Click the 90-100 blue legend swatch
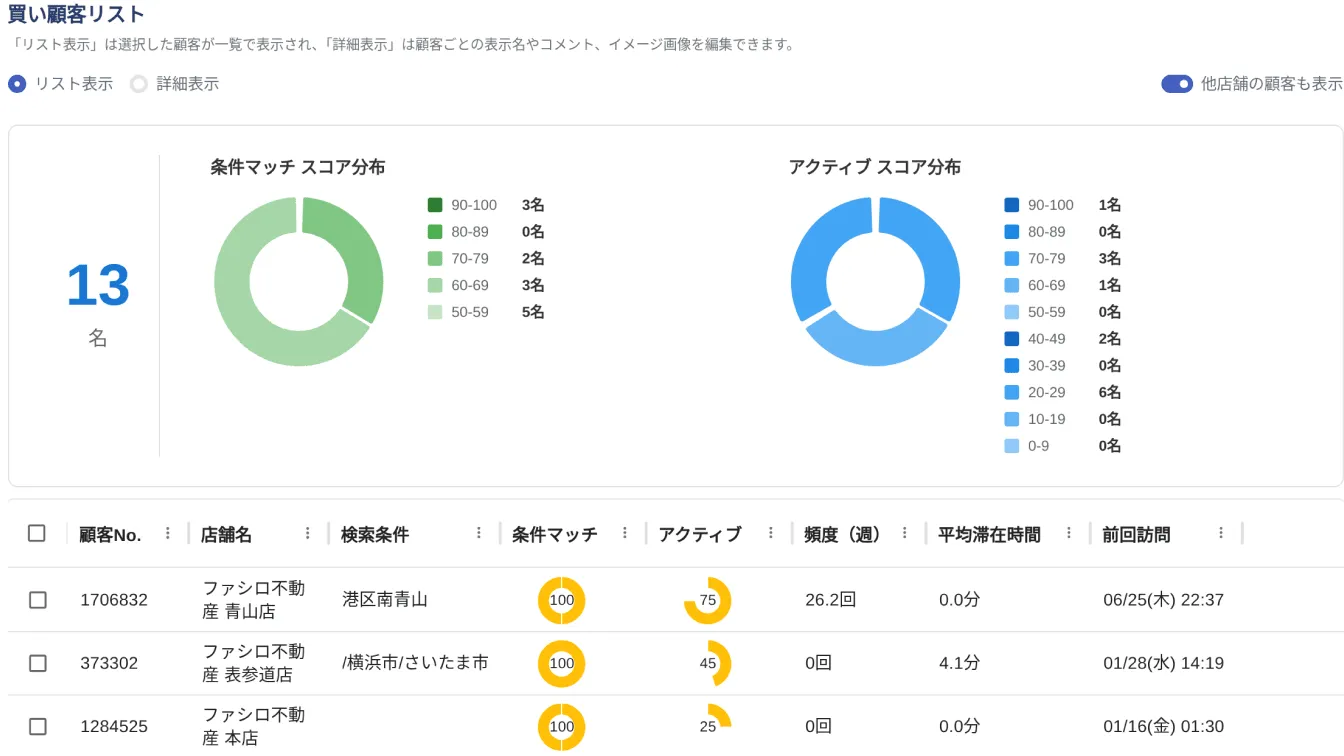The height and width of the screenshot is (756, 1344). tap(1012, 205)
